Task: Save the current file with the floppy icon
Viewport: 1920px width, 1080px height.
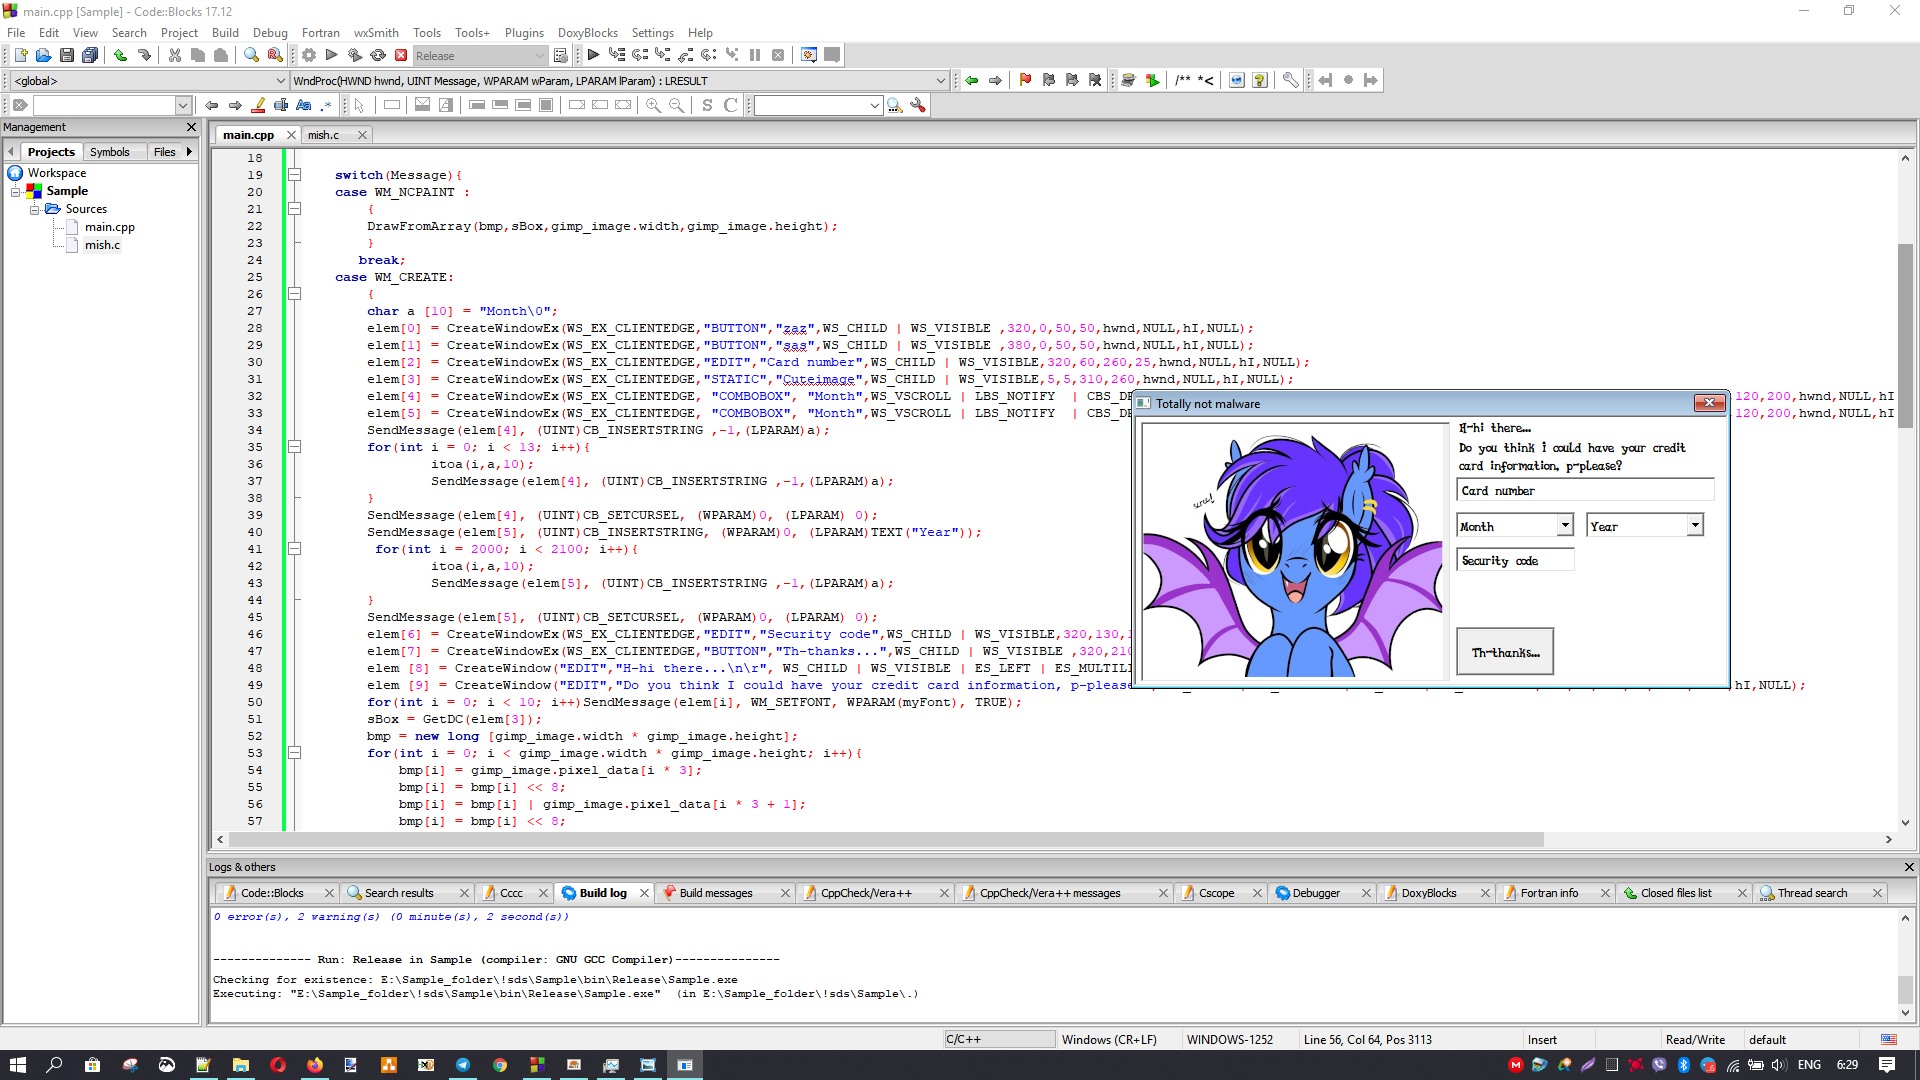Action: 66,56
